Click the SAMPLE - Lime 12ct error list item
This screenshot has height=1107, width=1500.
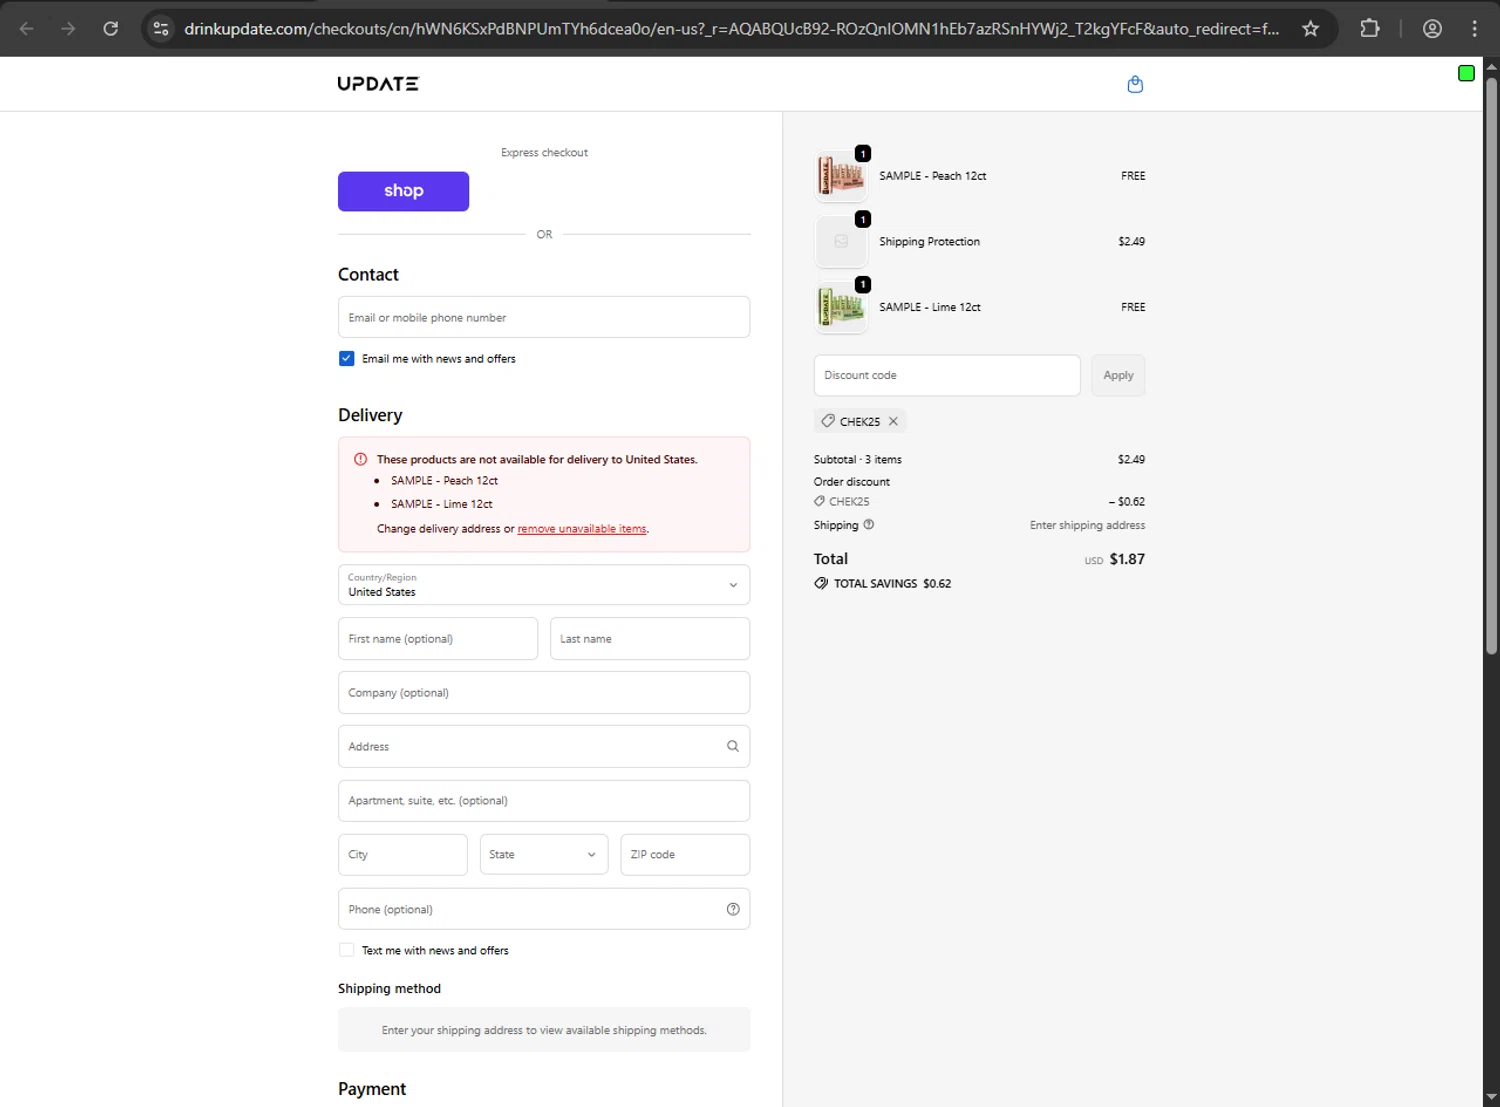[x=441, y=504]
